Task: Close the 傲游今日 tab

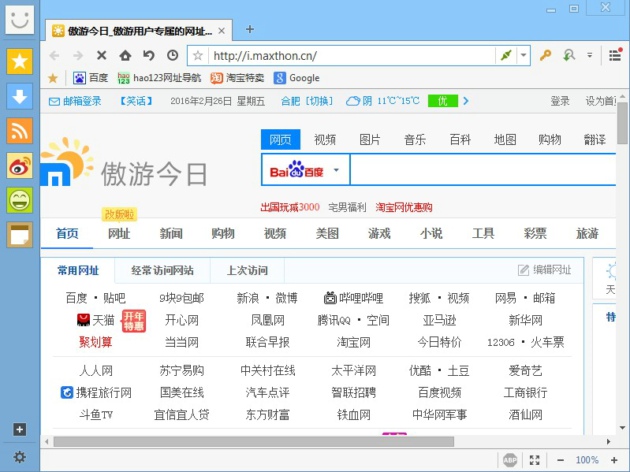Action: tap(221, 31)
